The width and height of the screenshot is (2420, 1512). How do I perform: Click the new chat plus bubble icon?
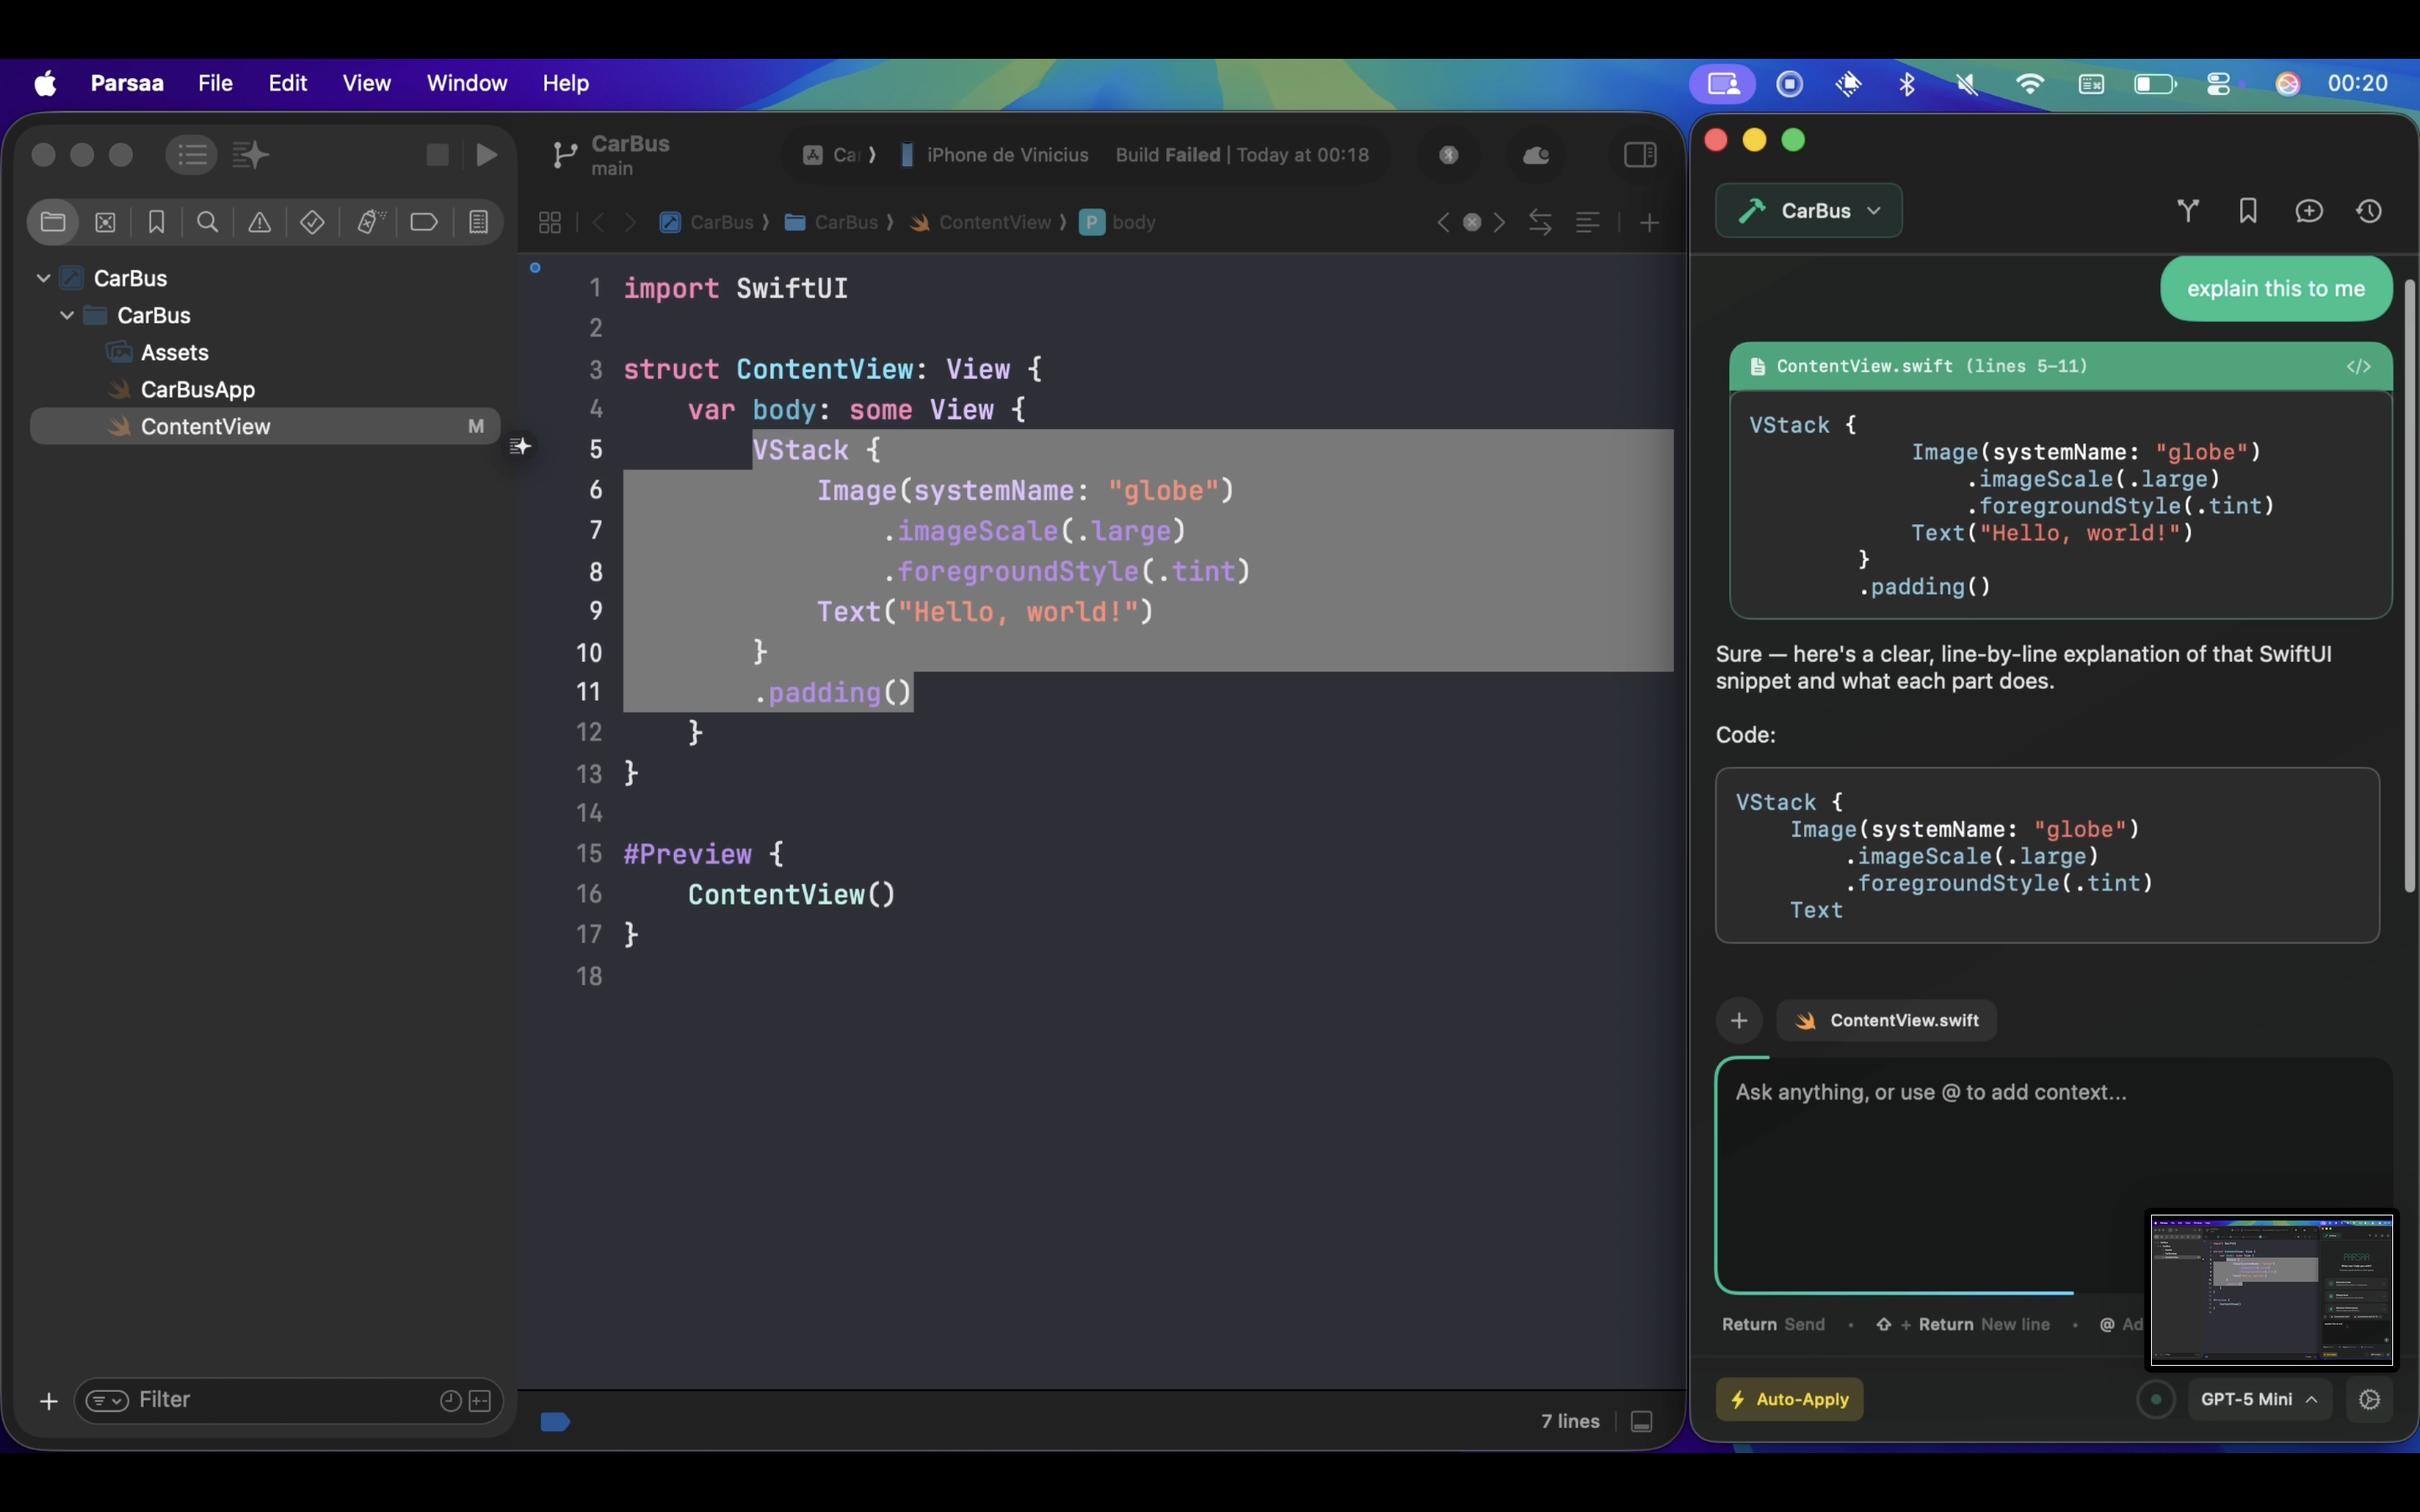pos(2309,211)
